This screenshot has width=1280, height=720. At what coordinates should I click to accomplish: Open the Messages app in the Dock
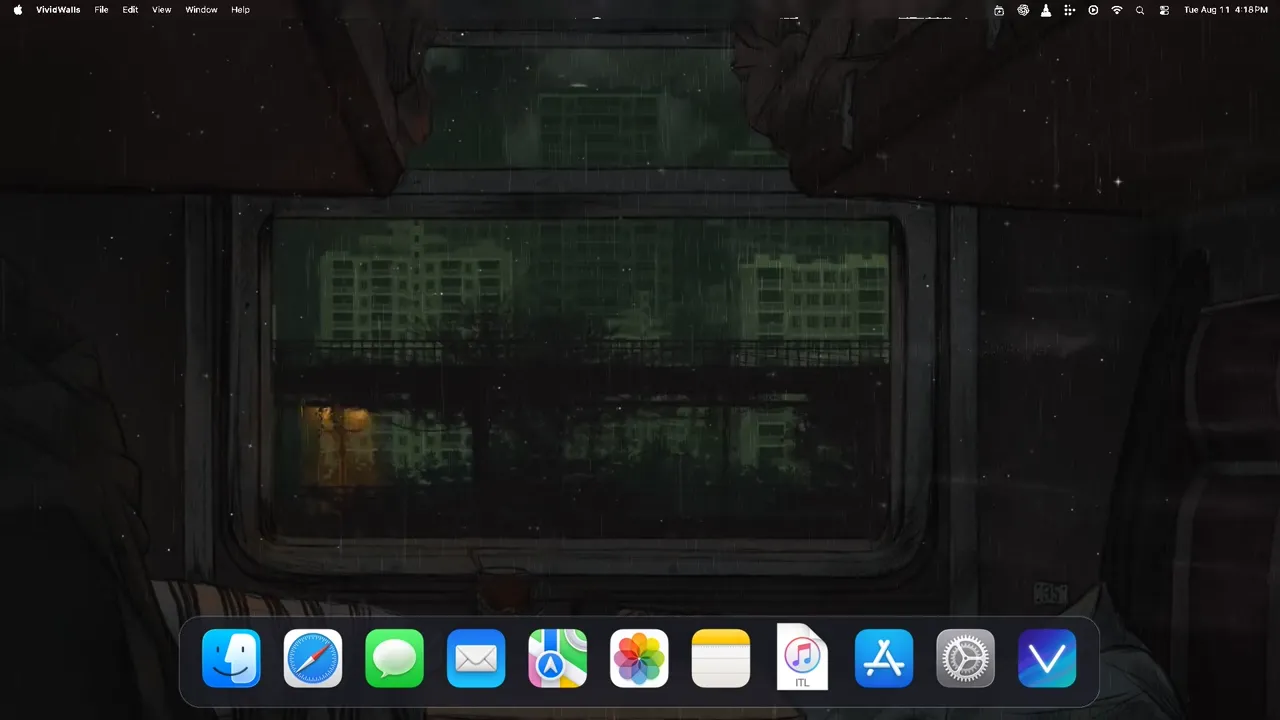point(394,658)
